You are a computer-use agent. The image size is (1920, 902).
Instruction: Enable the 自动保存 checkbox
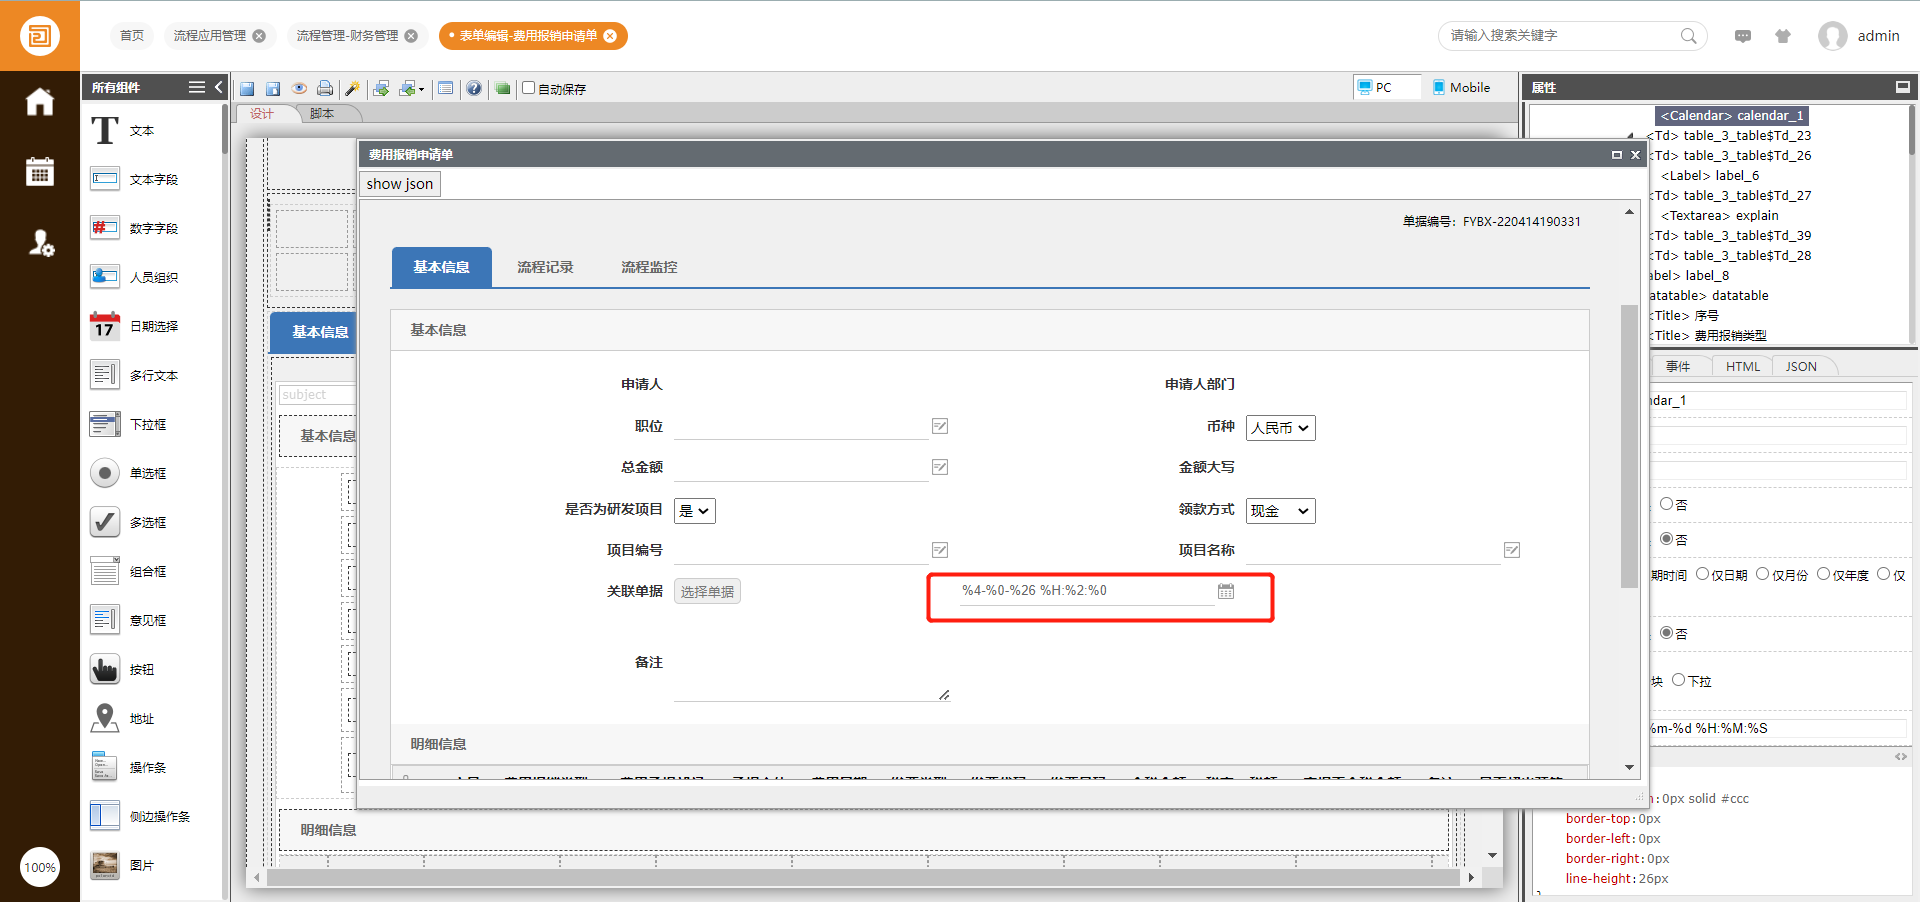coord(529,88)
